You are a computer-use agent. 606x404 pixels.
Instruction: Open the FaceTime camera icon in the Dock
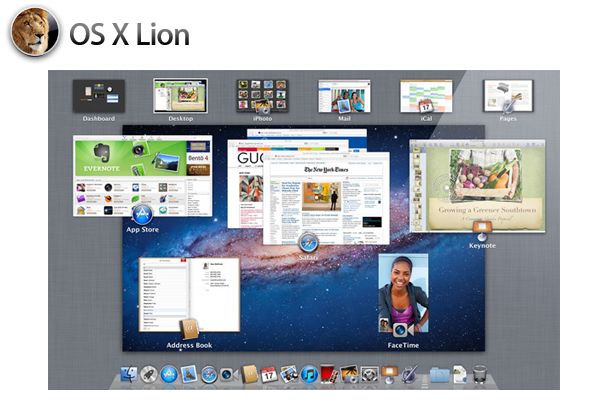[229, 374]
